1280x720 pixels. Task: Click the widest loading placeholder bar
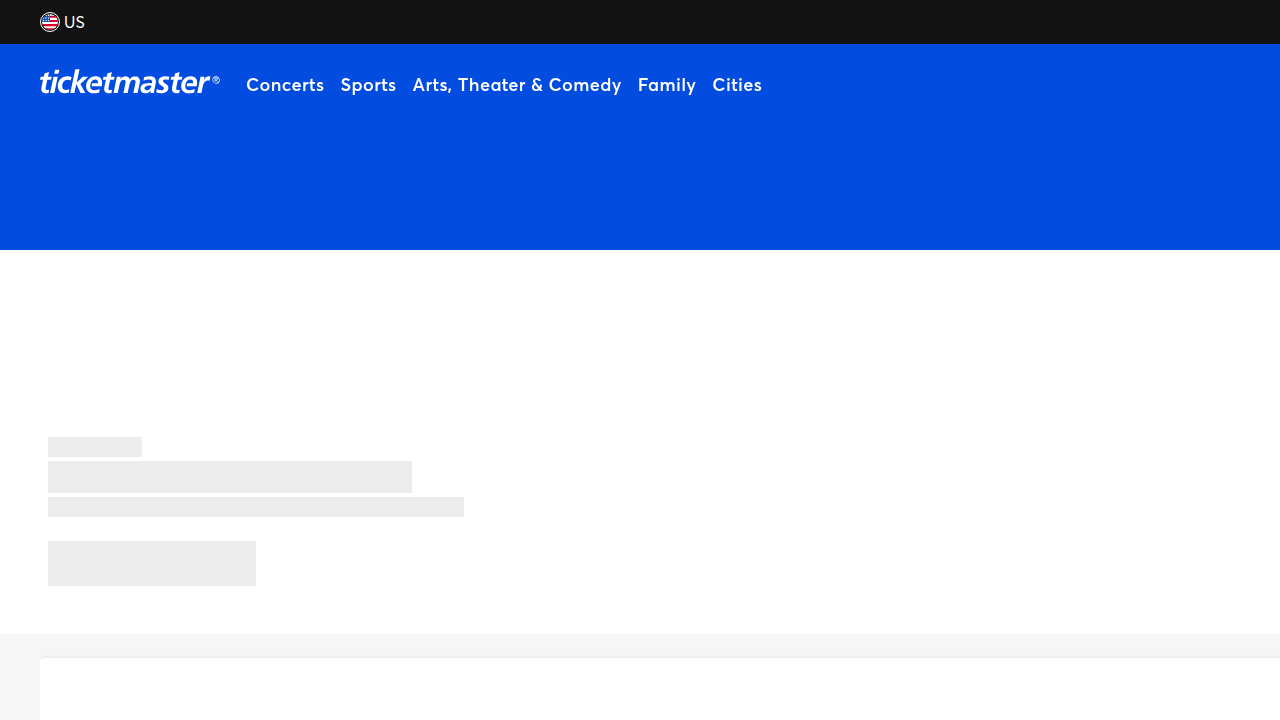(256, 507)
